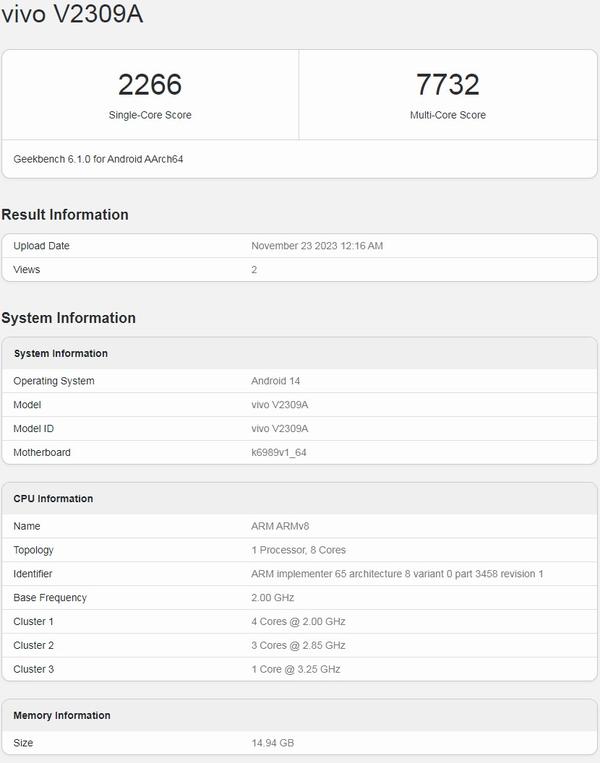Click the Cluster 2 label
The image size is (600, 763).
pyautogui.click(x=34, y=645)
